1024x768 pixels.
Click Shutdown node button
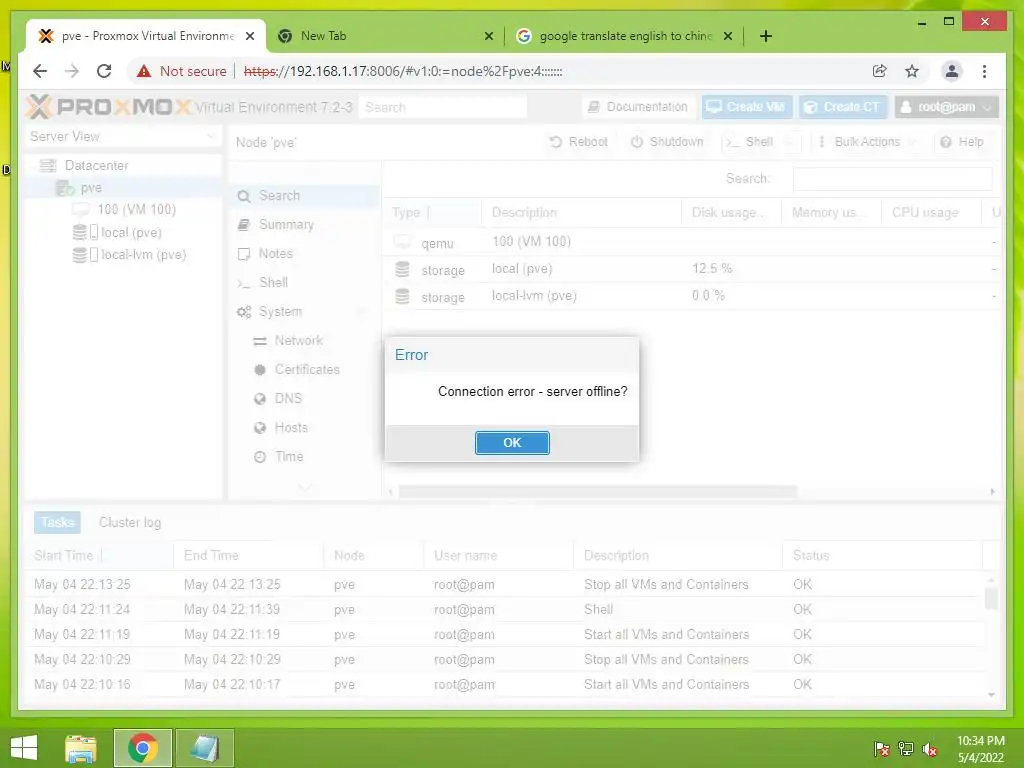pos(667,142)
